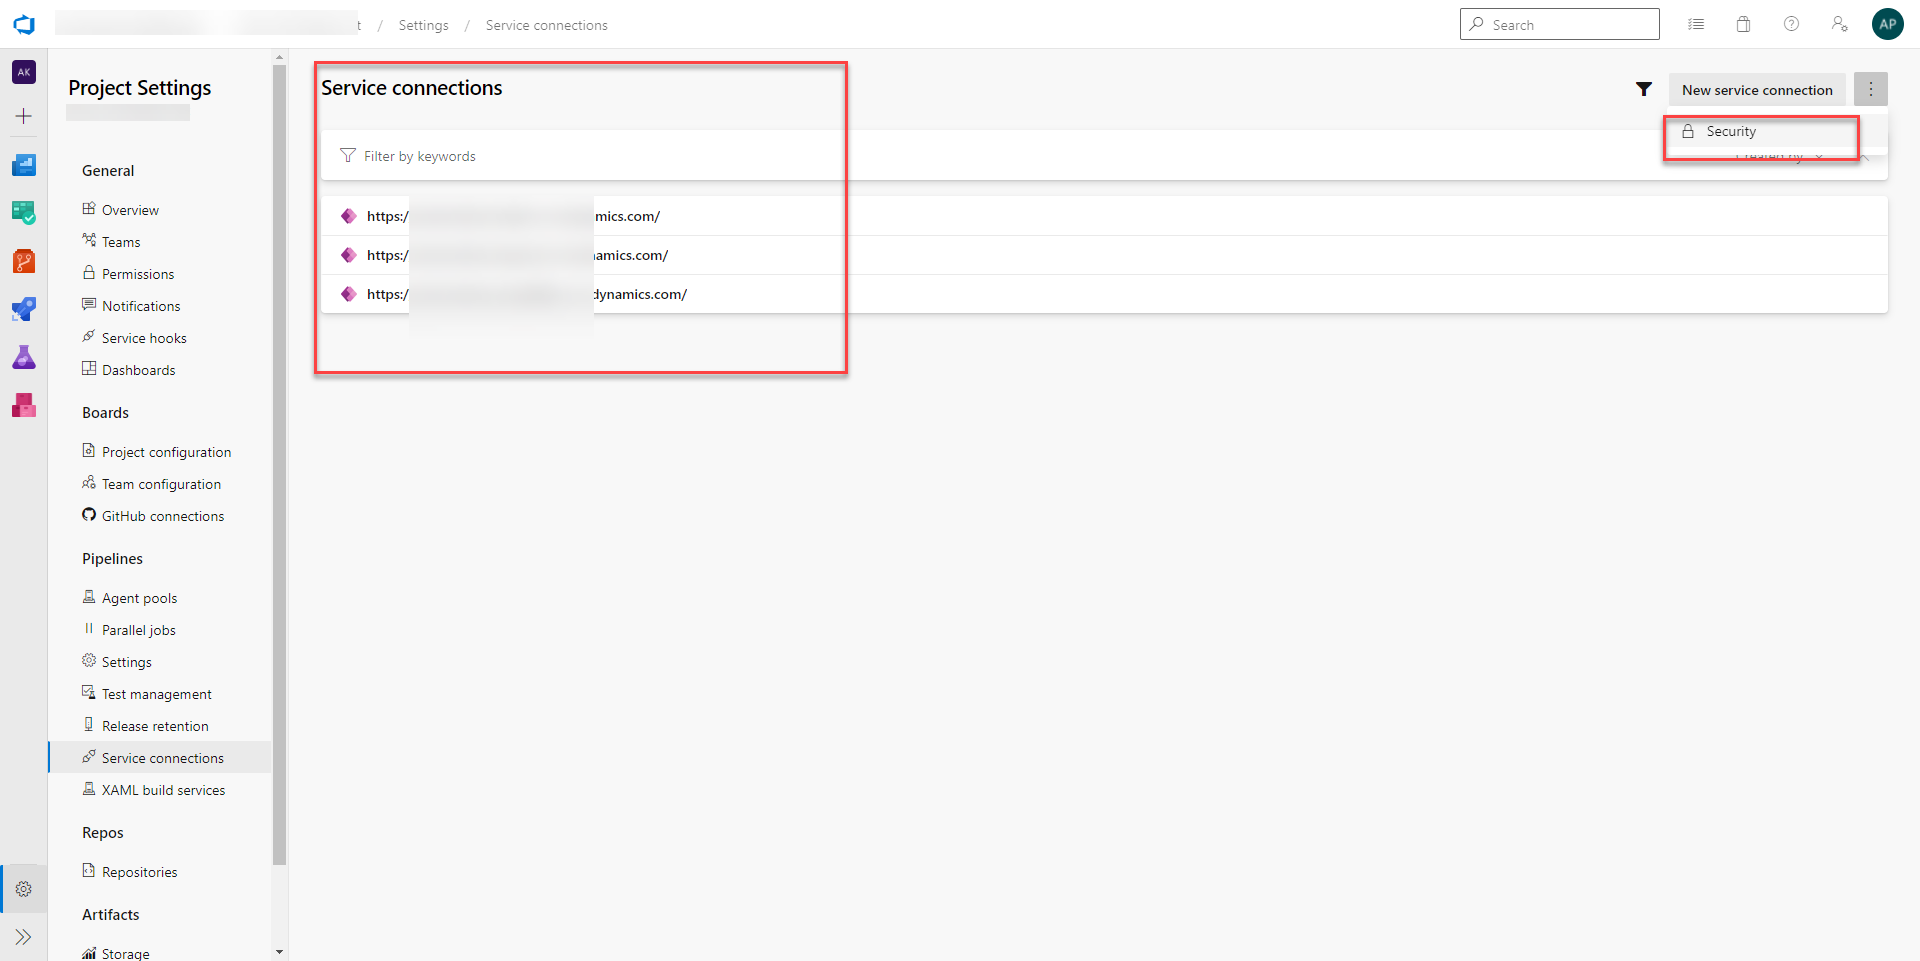The width and height of the screenshot is (1920, 961).
Task: Open the Azure DevOps logo in top left
Action: [x=23, y=24]
